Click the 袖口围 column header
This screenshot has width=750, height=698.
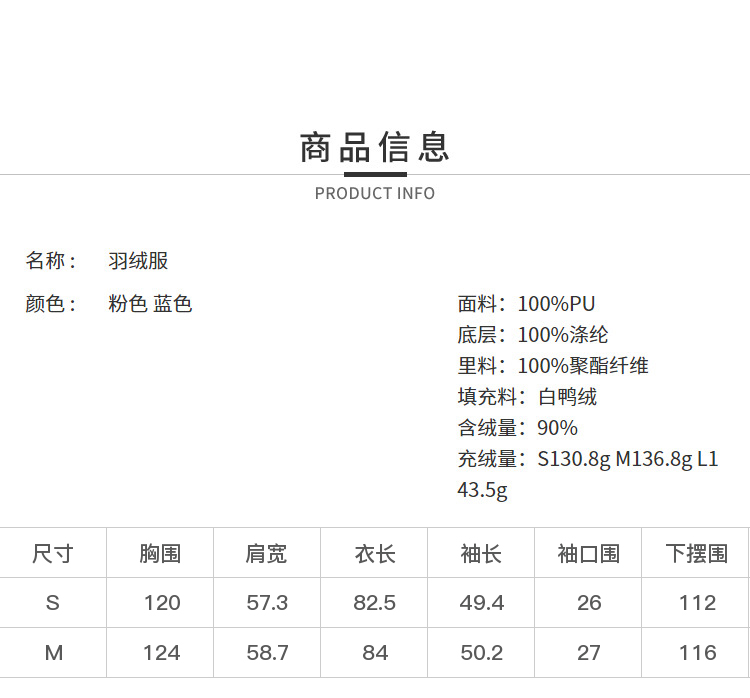point(589,554)
